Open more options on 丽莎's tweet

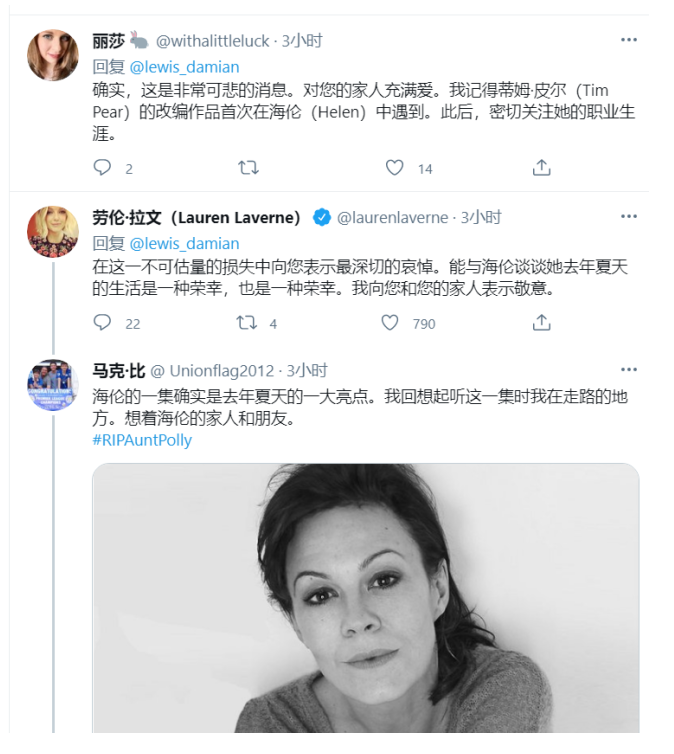coord(628,40)
